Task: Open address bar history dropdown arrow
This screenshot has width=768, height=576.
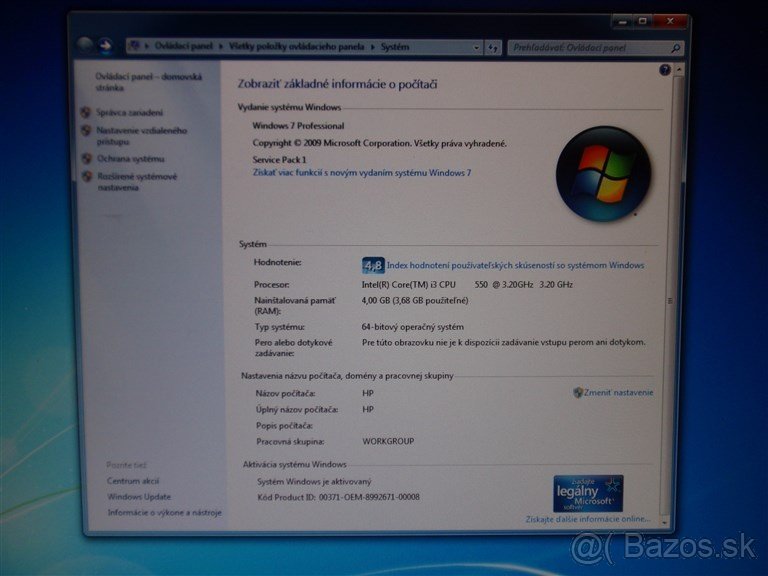Action: (476, 48)
